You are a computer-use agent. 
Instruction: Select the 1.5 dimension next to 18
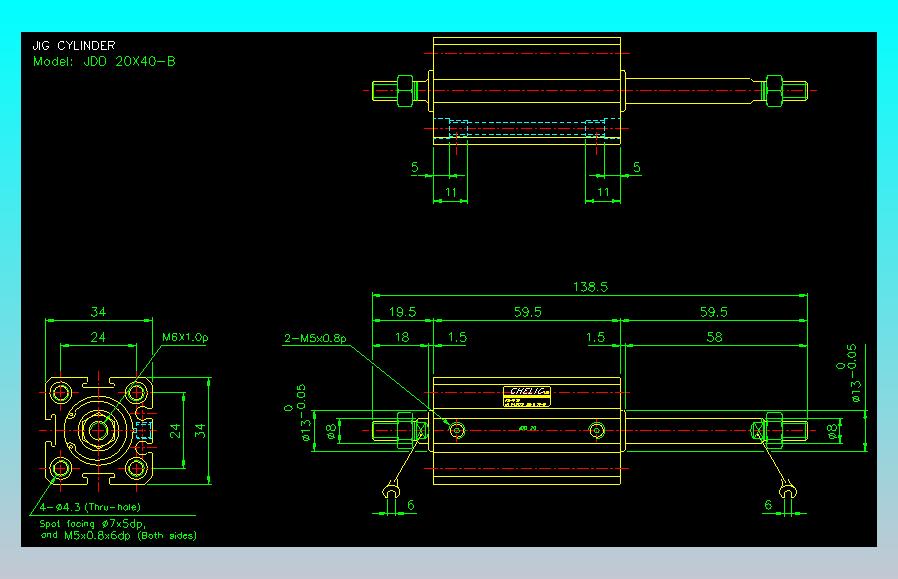pyautogui.click(x=457, y=337)
